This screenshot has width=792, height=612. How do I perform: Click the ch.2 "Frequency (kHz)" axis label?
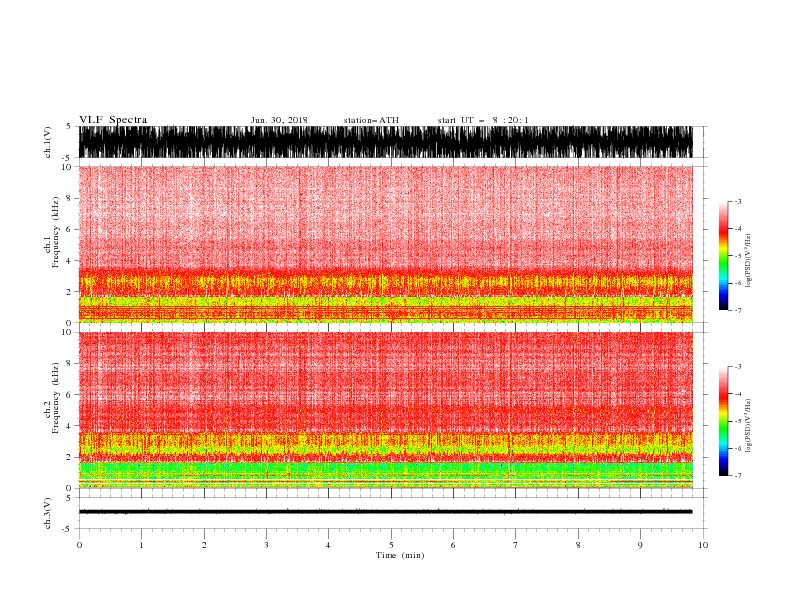click(56, 398)
